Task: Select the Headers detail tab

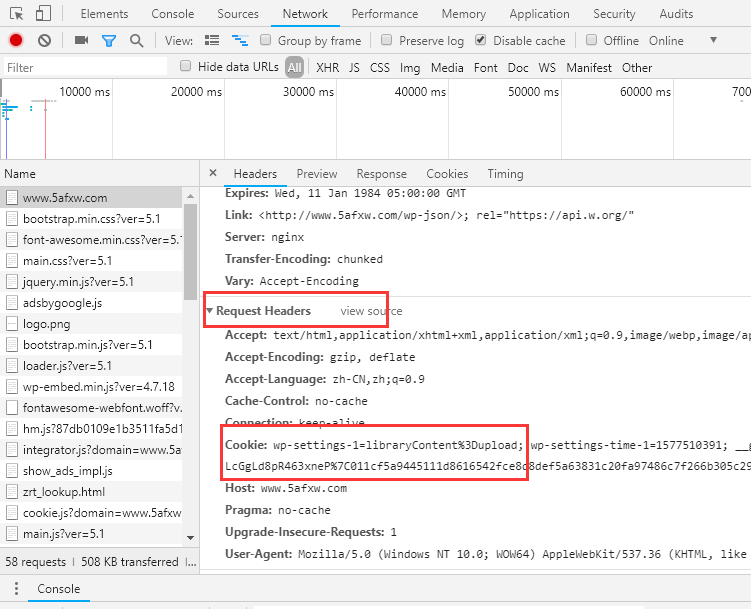Action: 255,174
